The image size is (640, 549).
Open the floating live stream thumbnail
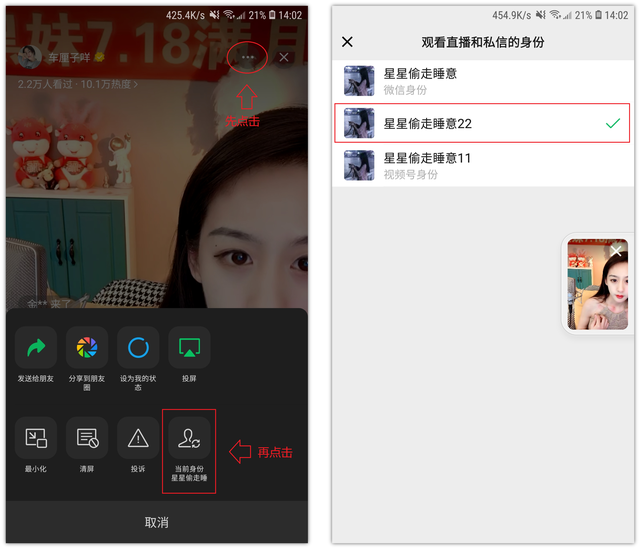click(x=597, y=284)
